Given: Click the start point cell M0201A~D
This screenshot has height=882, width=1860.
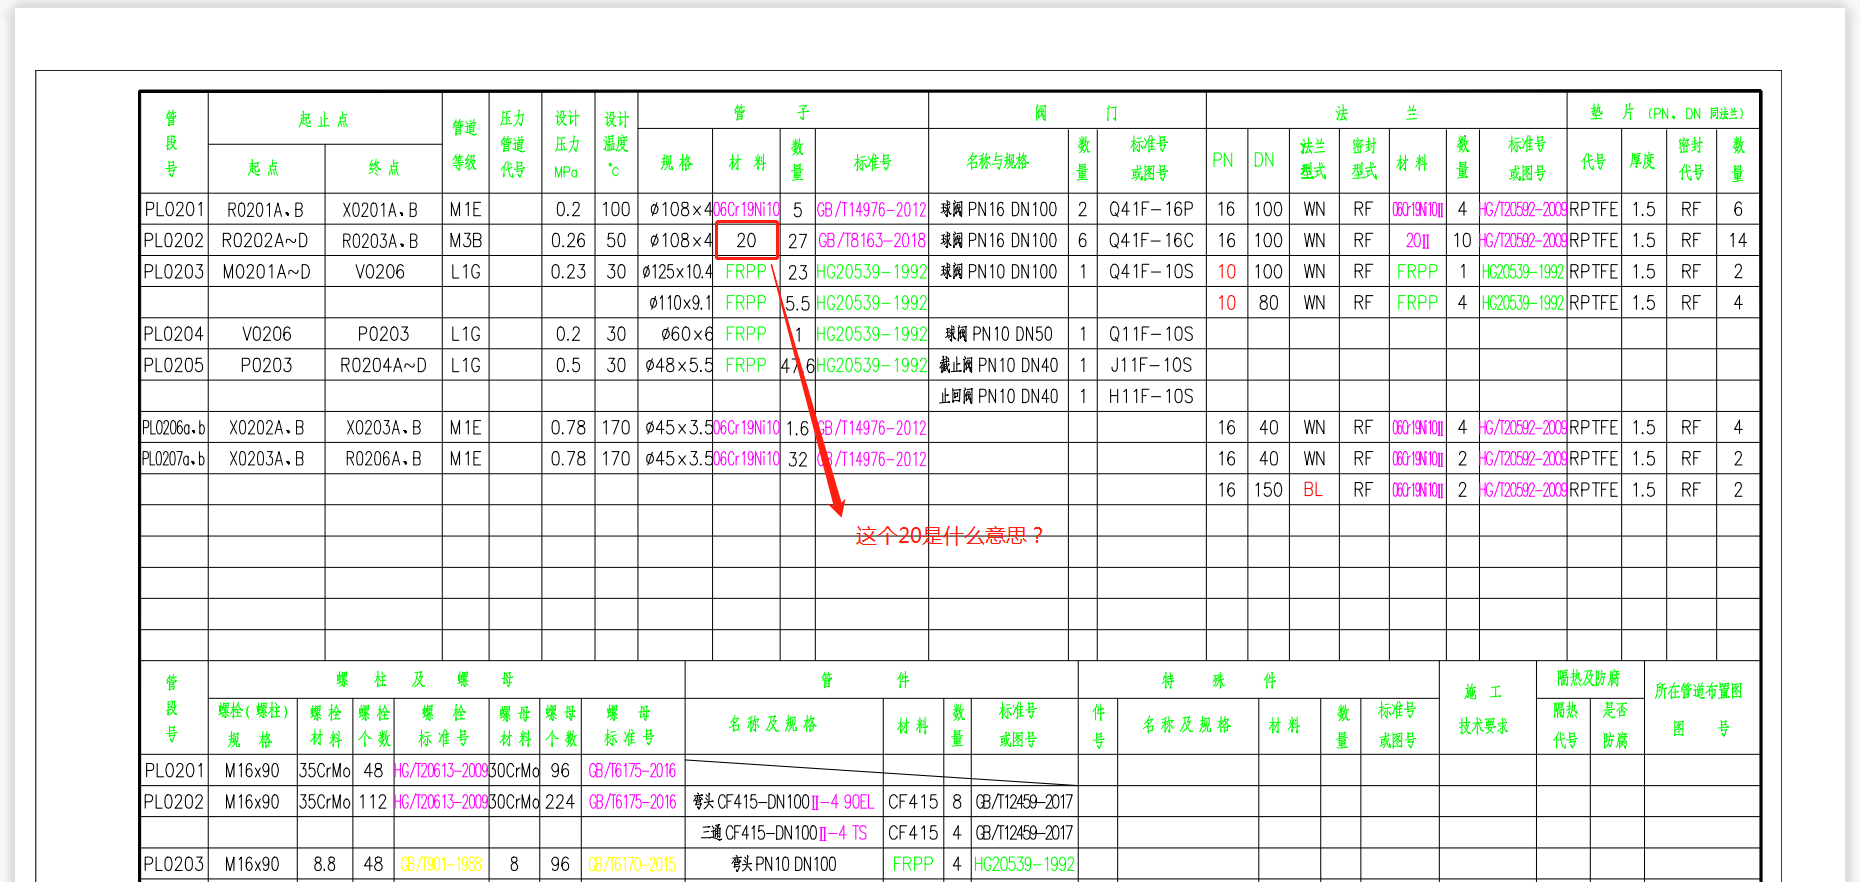Looking at the screenshot, I should pos(266,272).
